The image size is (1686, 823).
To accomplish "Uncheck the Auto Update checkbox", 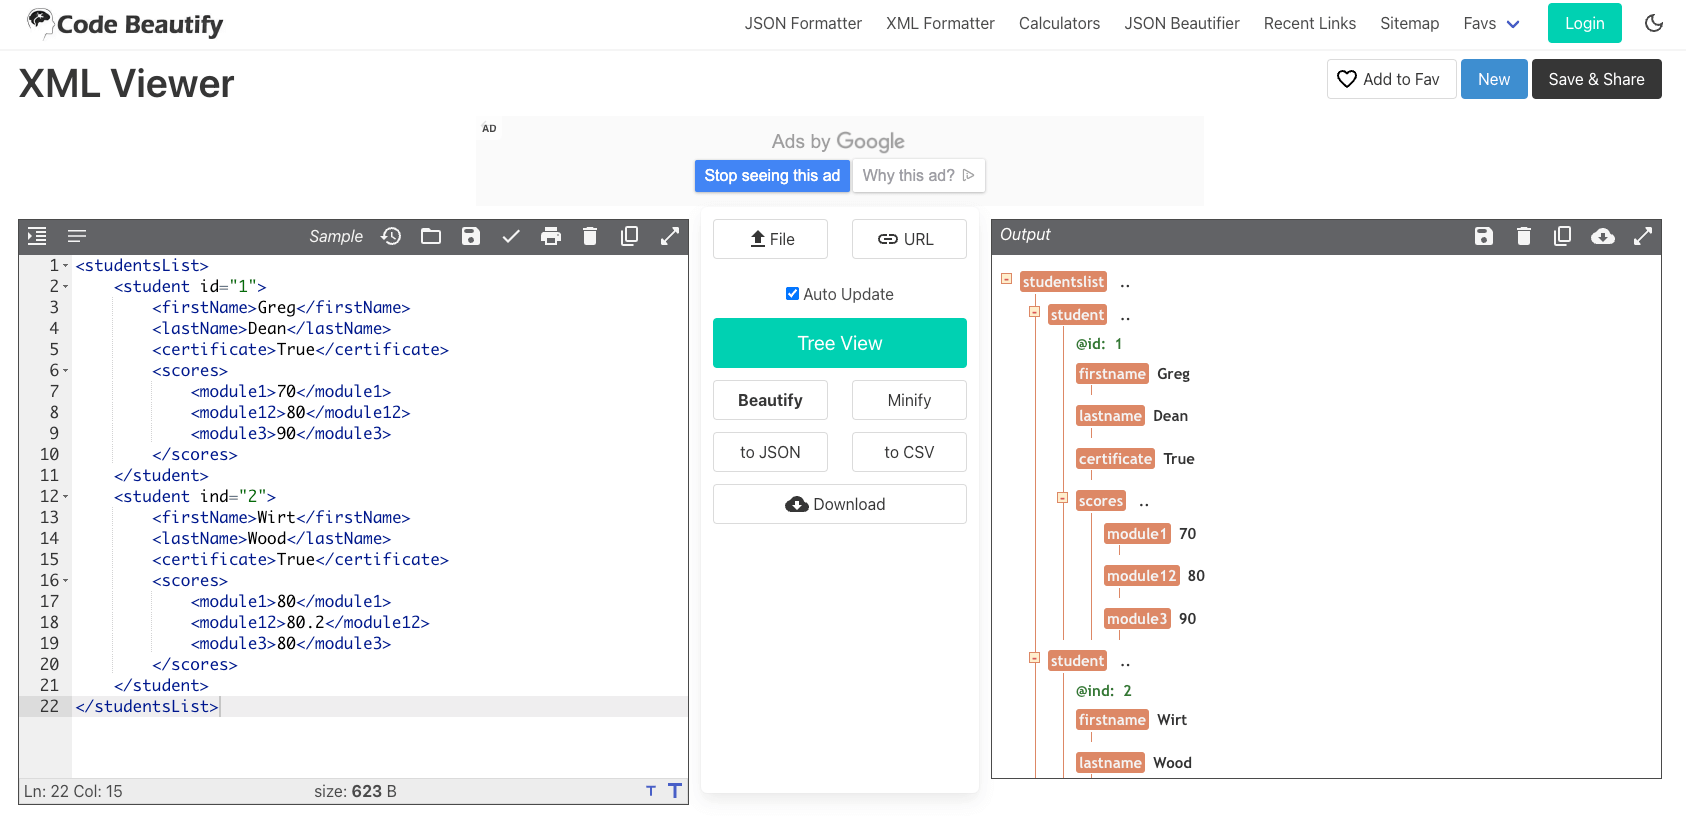I will [x=792, y=294].
